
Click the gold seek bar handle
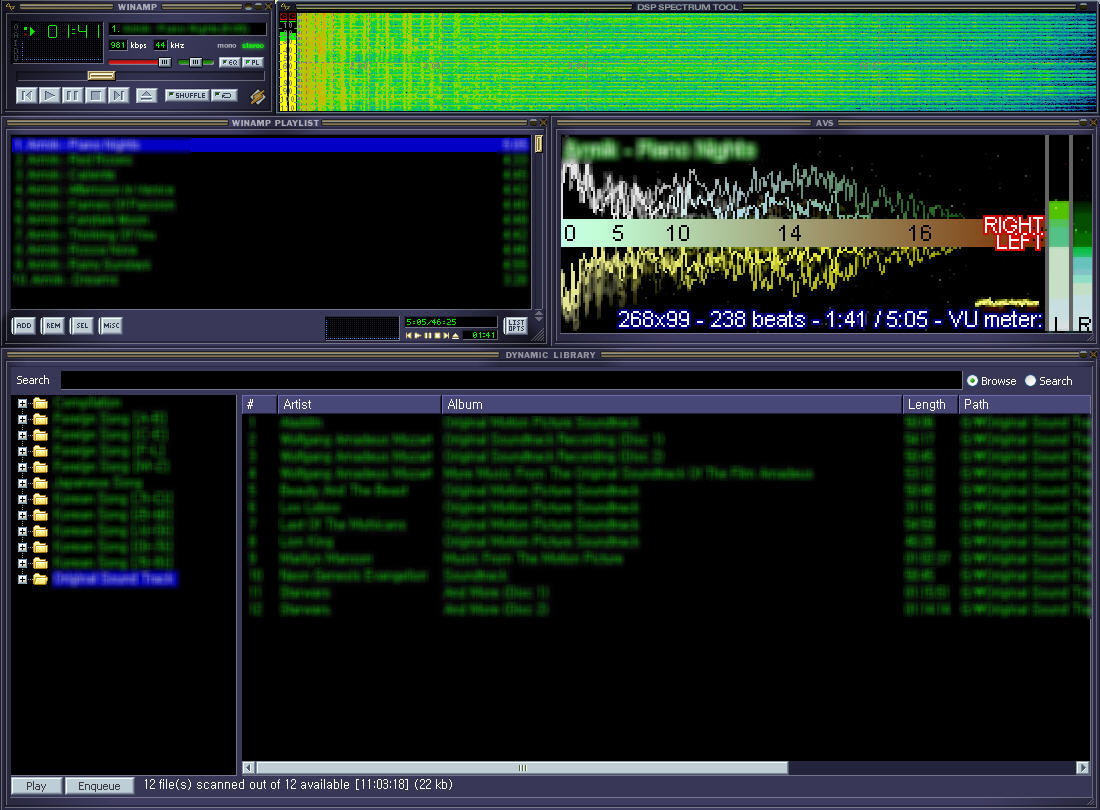click(x=101, y=76)
